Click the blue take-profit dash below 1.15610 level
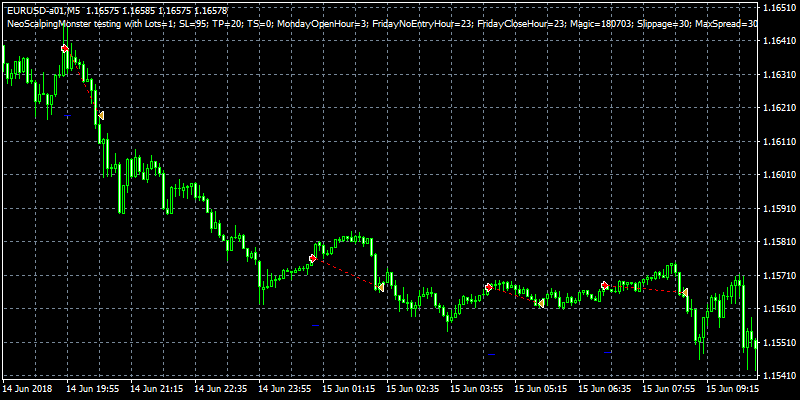The image size is (800, 400). point(315,325)
